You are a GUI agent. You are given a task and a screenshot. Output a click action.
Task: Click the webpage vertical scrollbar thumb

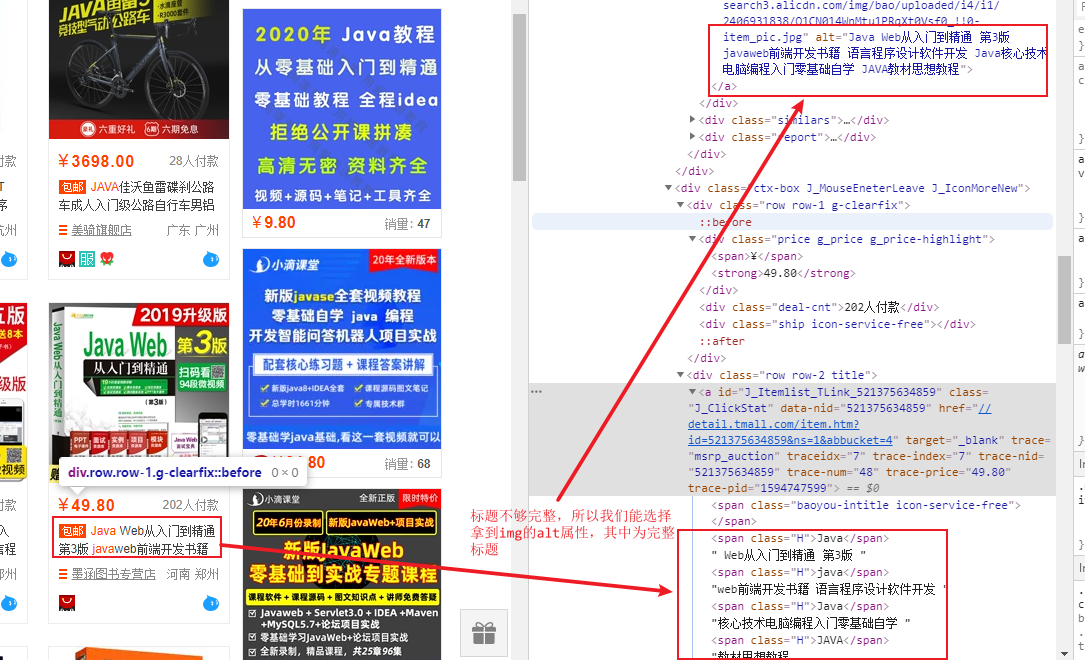519,97
